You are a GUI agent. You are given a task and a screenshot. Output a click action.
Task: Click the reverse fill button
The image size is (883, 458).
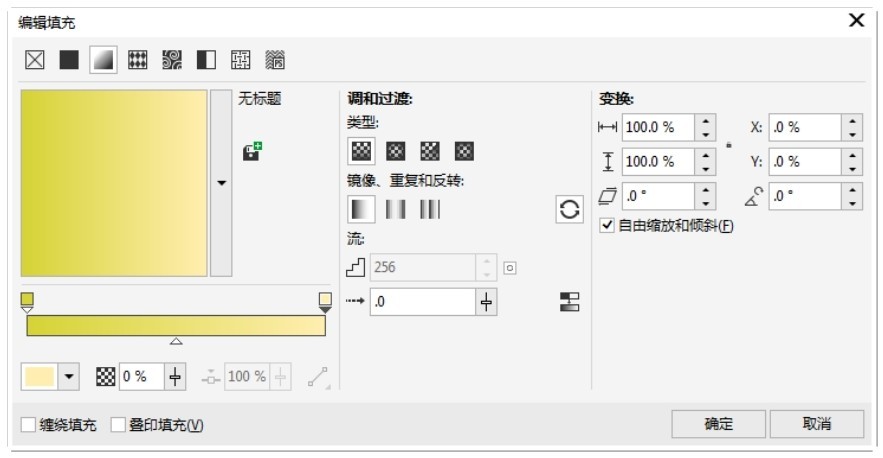point(569,210)
